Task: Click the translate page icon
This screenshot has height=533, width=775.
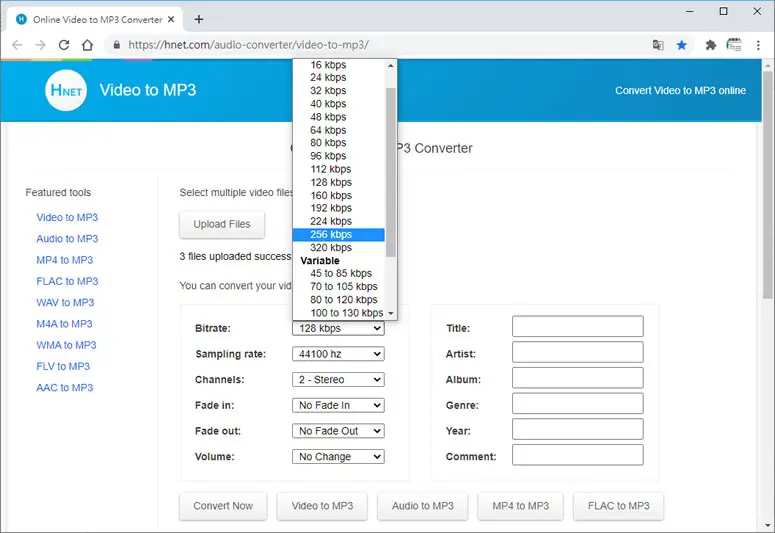Action: pyautogui.click(x=658, y=45)
